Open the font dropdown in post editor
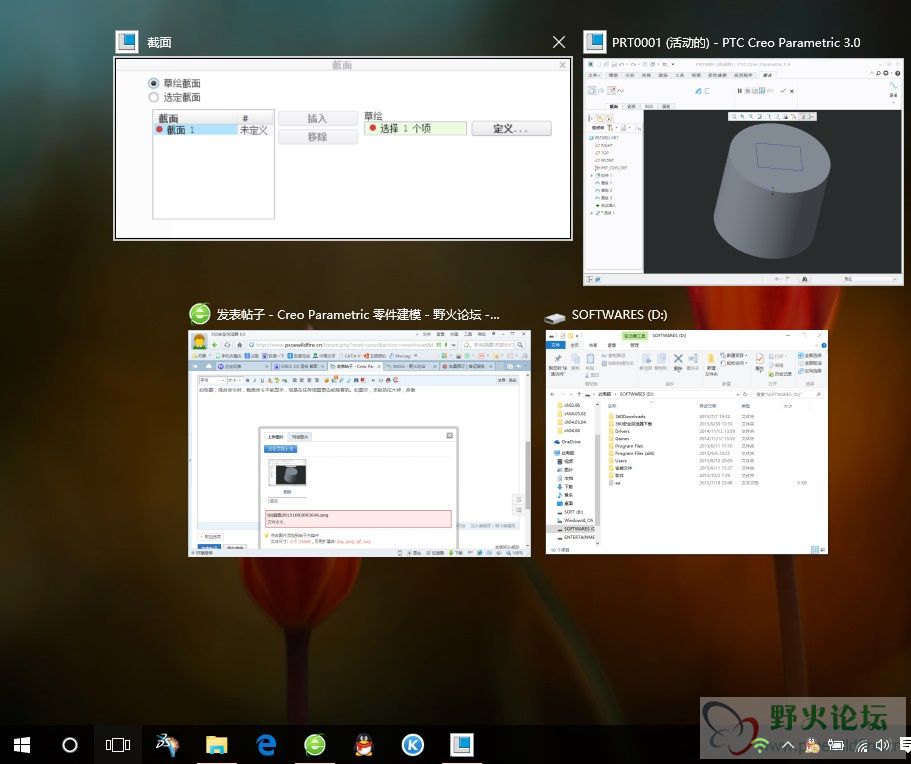911x764 pixels. click(211, 380)
